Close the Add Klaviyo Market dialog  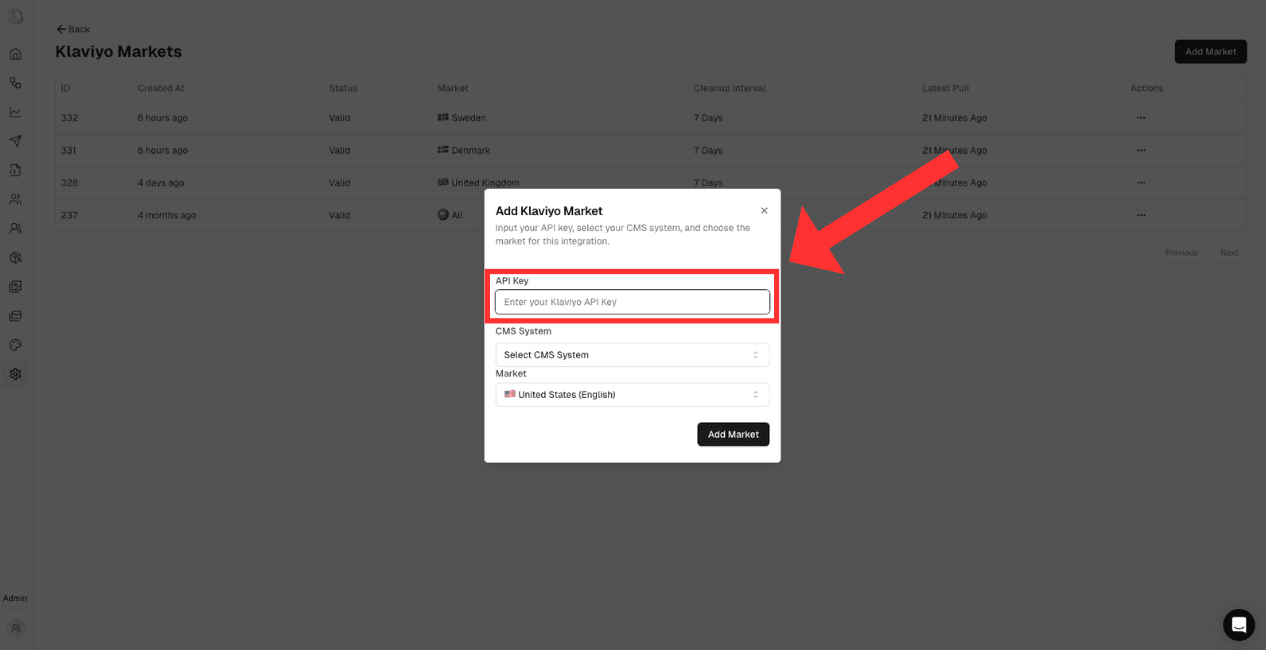(764, 211)
